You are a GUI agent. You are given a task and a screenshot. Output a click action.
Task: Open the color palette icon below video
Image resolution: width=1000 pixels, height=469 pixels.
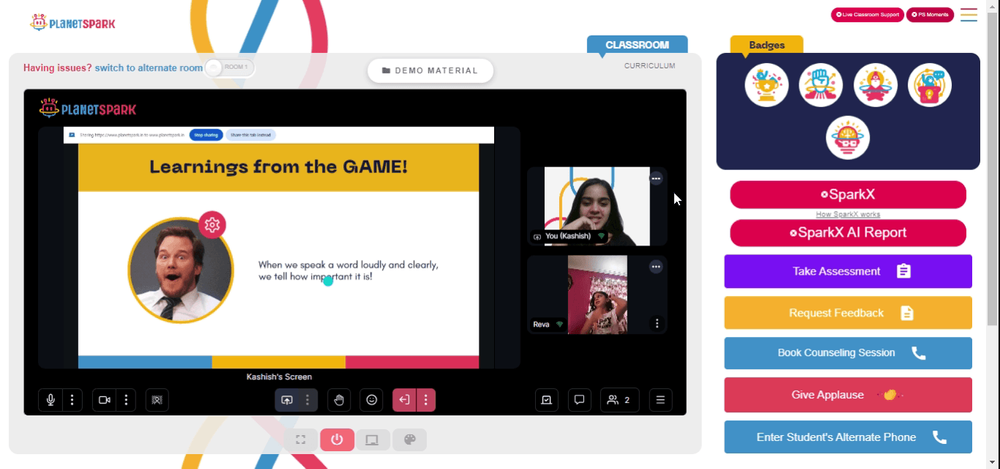409,440
